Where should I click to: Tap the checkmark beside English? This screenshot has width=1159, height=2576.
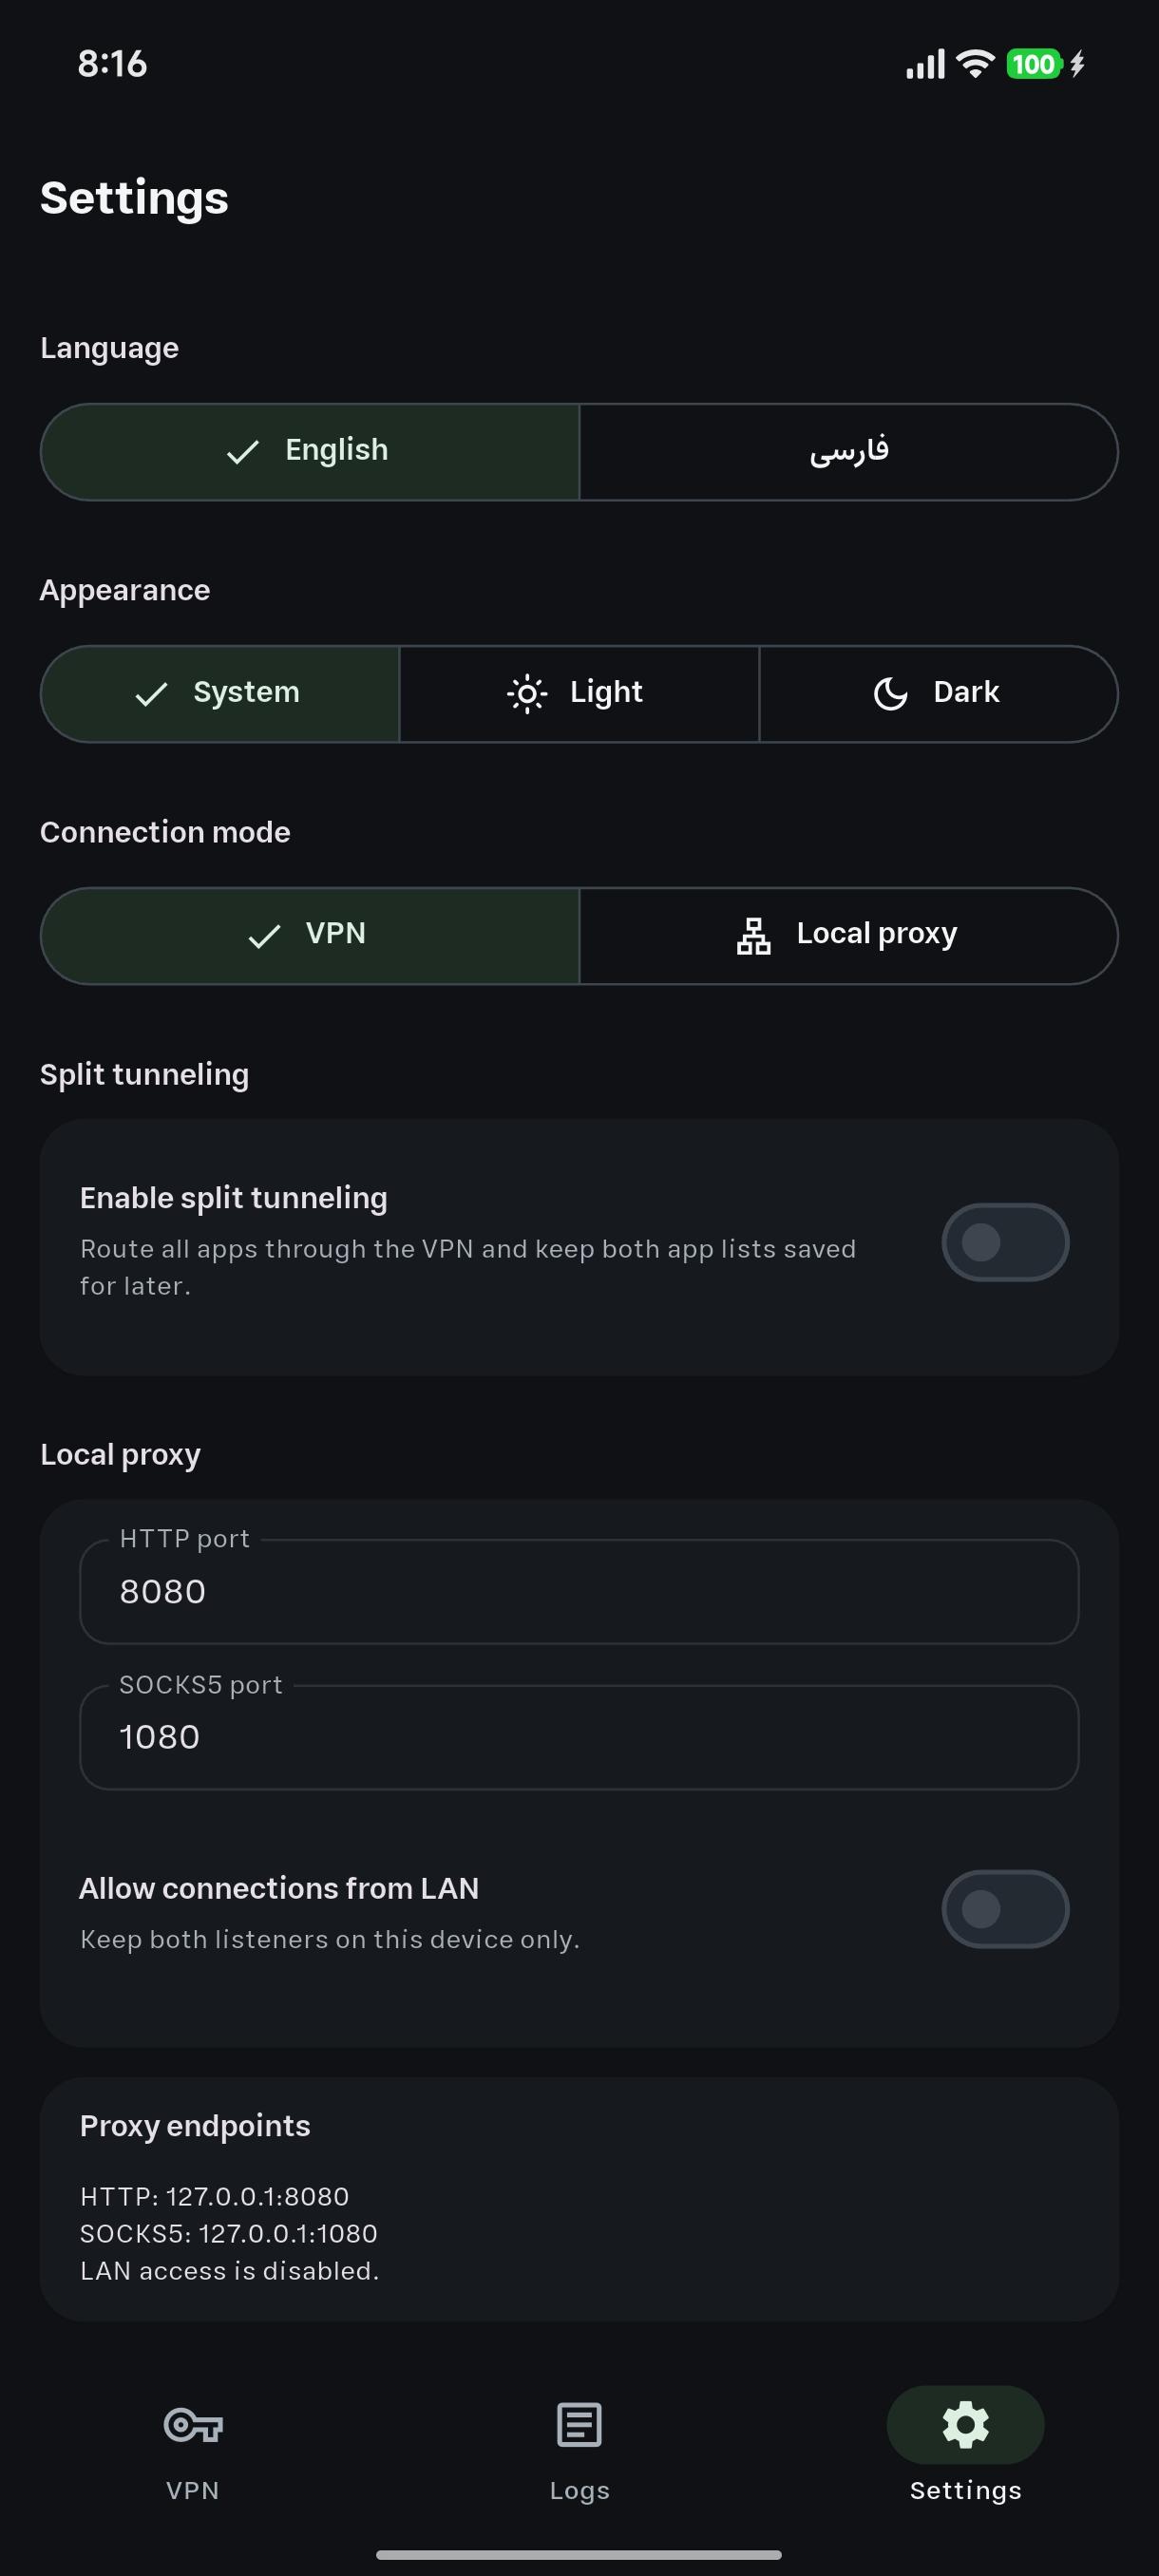[243, 452]
